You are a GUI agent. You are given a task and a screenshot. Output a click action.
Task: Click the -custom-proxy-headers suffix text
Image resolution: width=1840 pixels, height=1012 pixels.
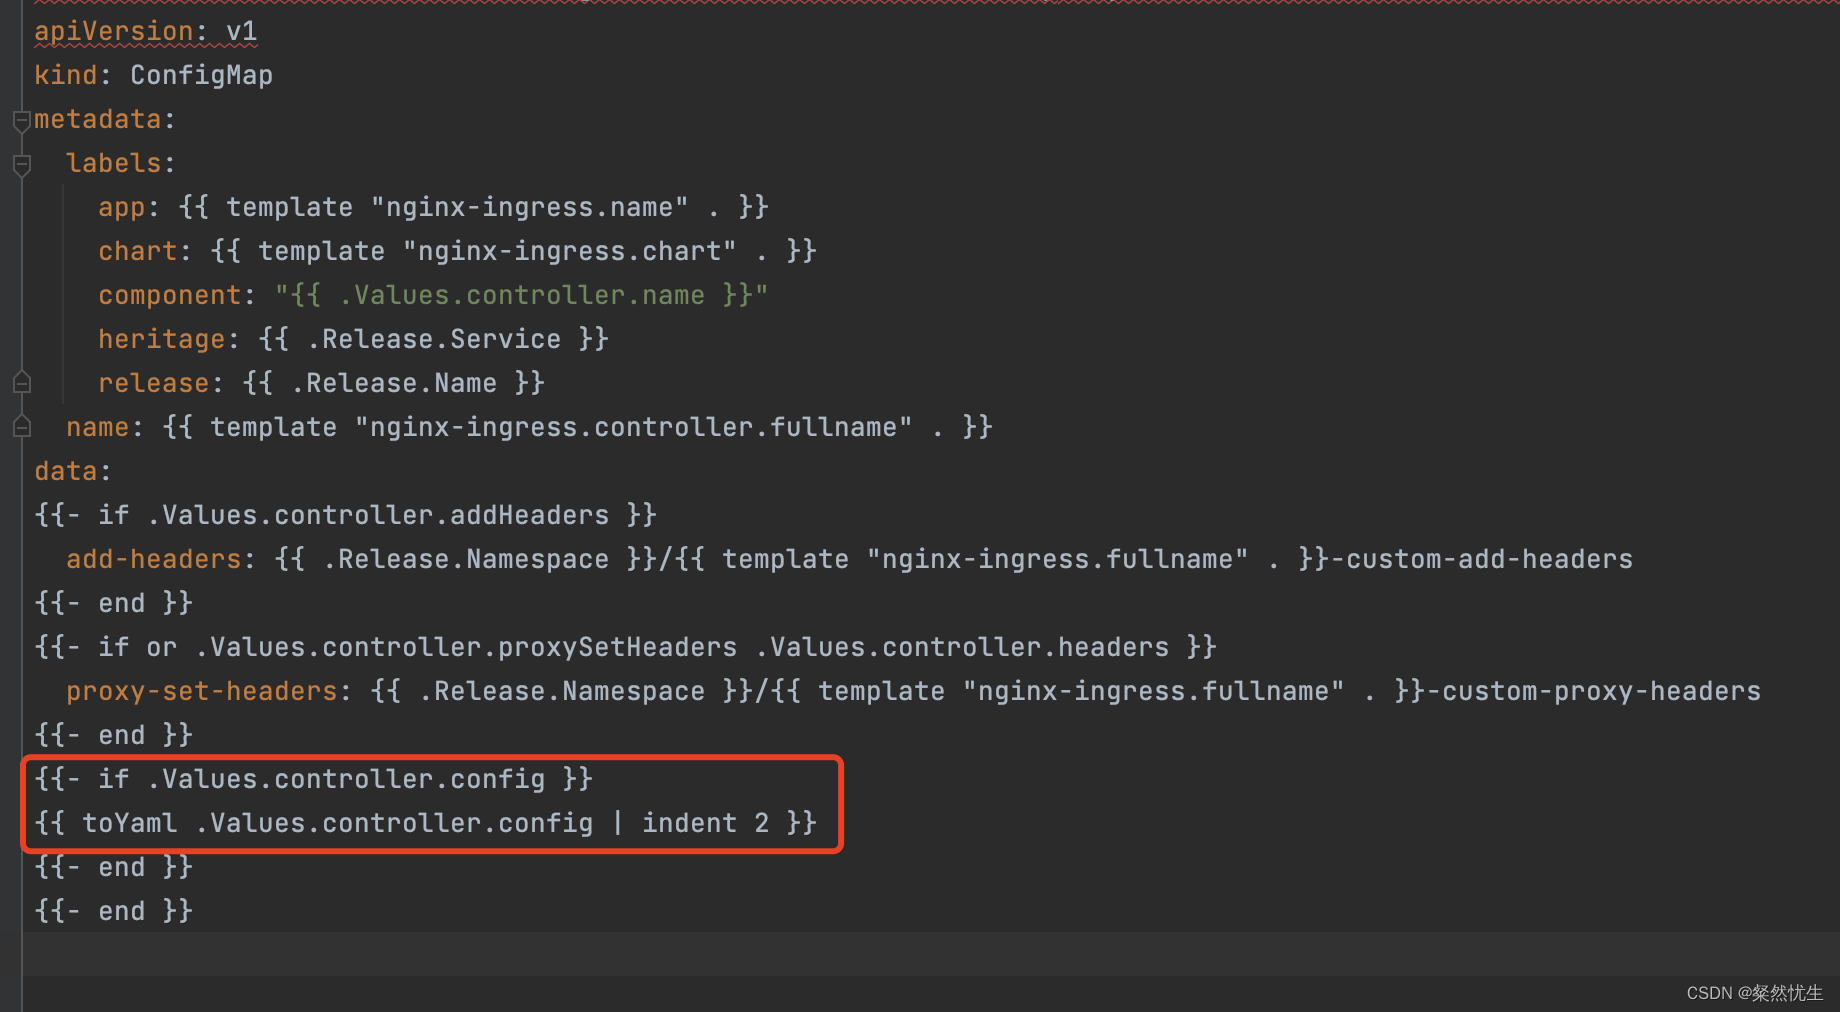coord(1593,692)
